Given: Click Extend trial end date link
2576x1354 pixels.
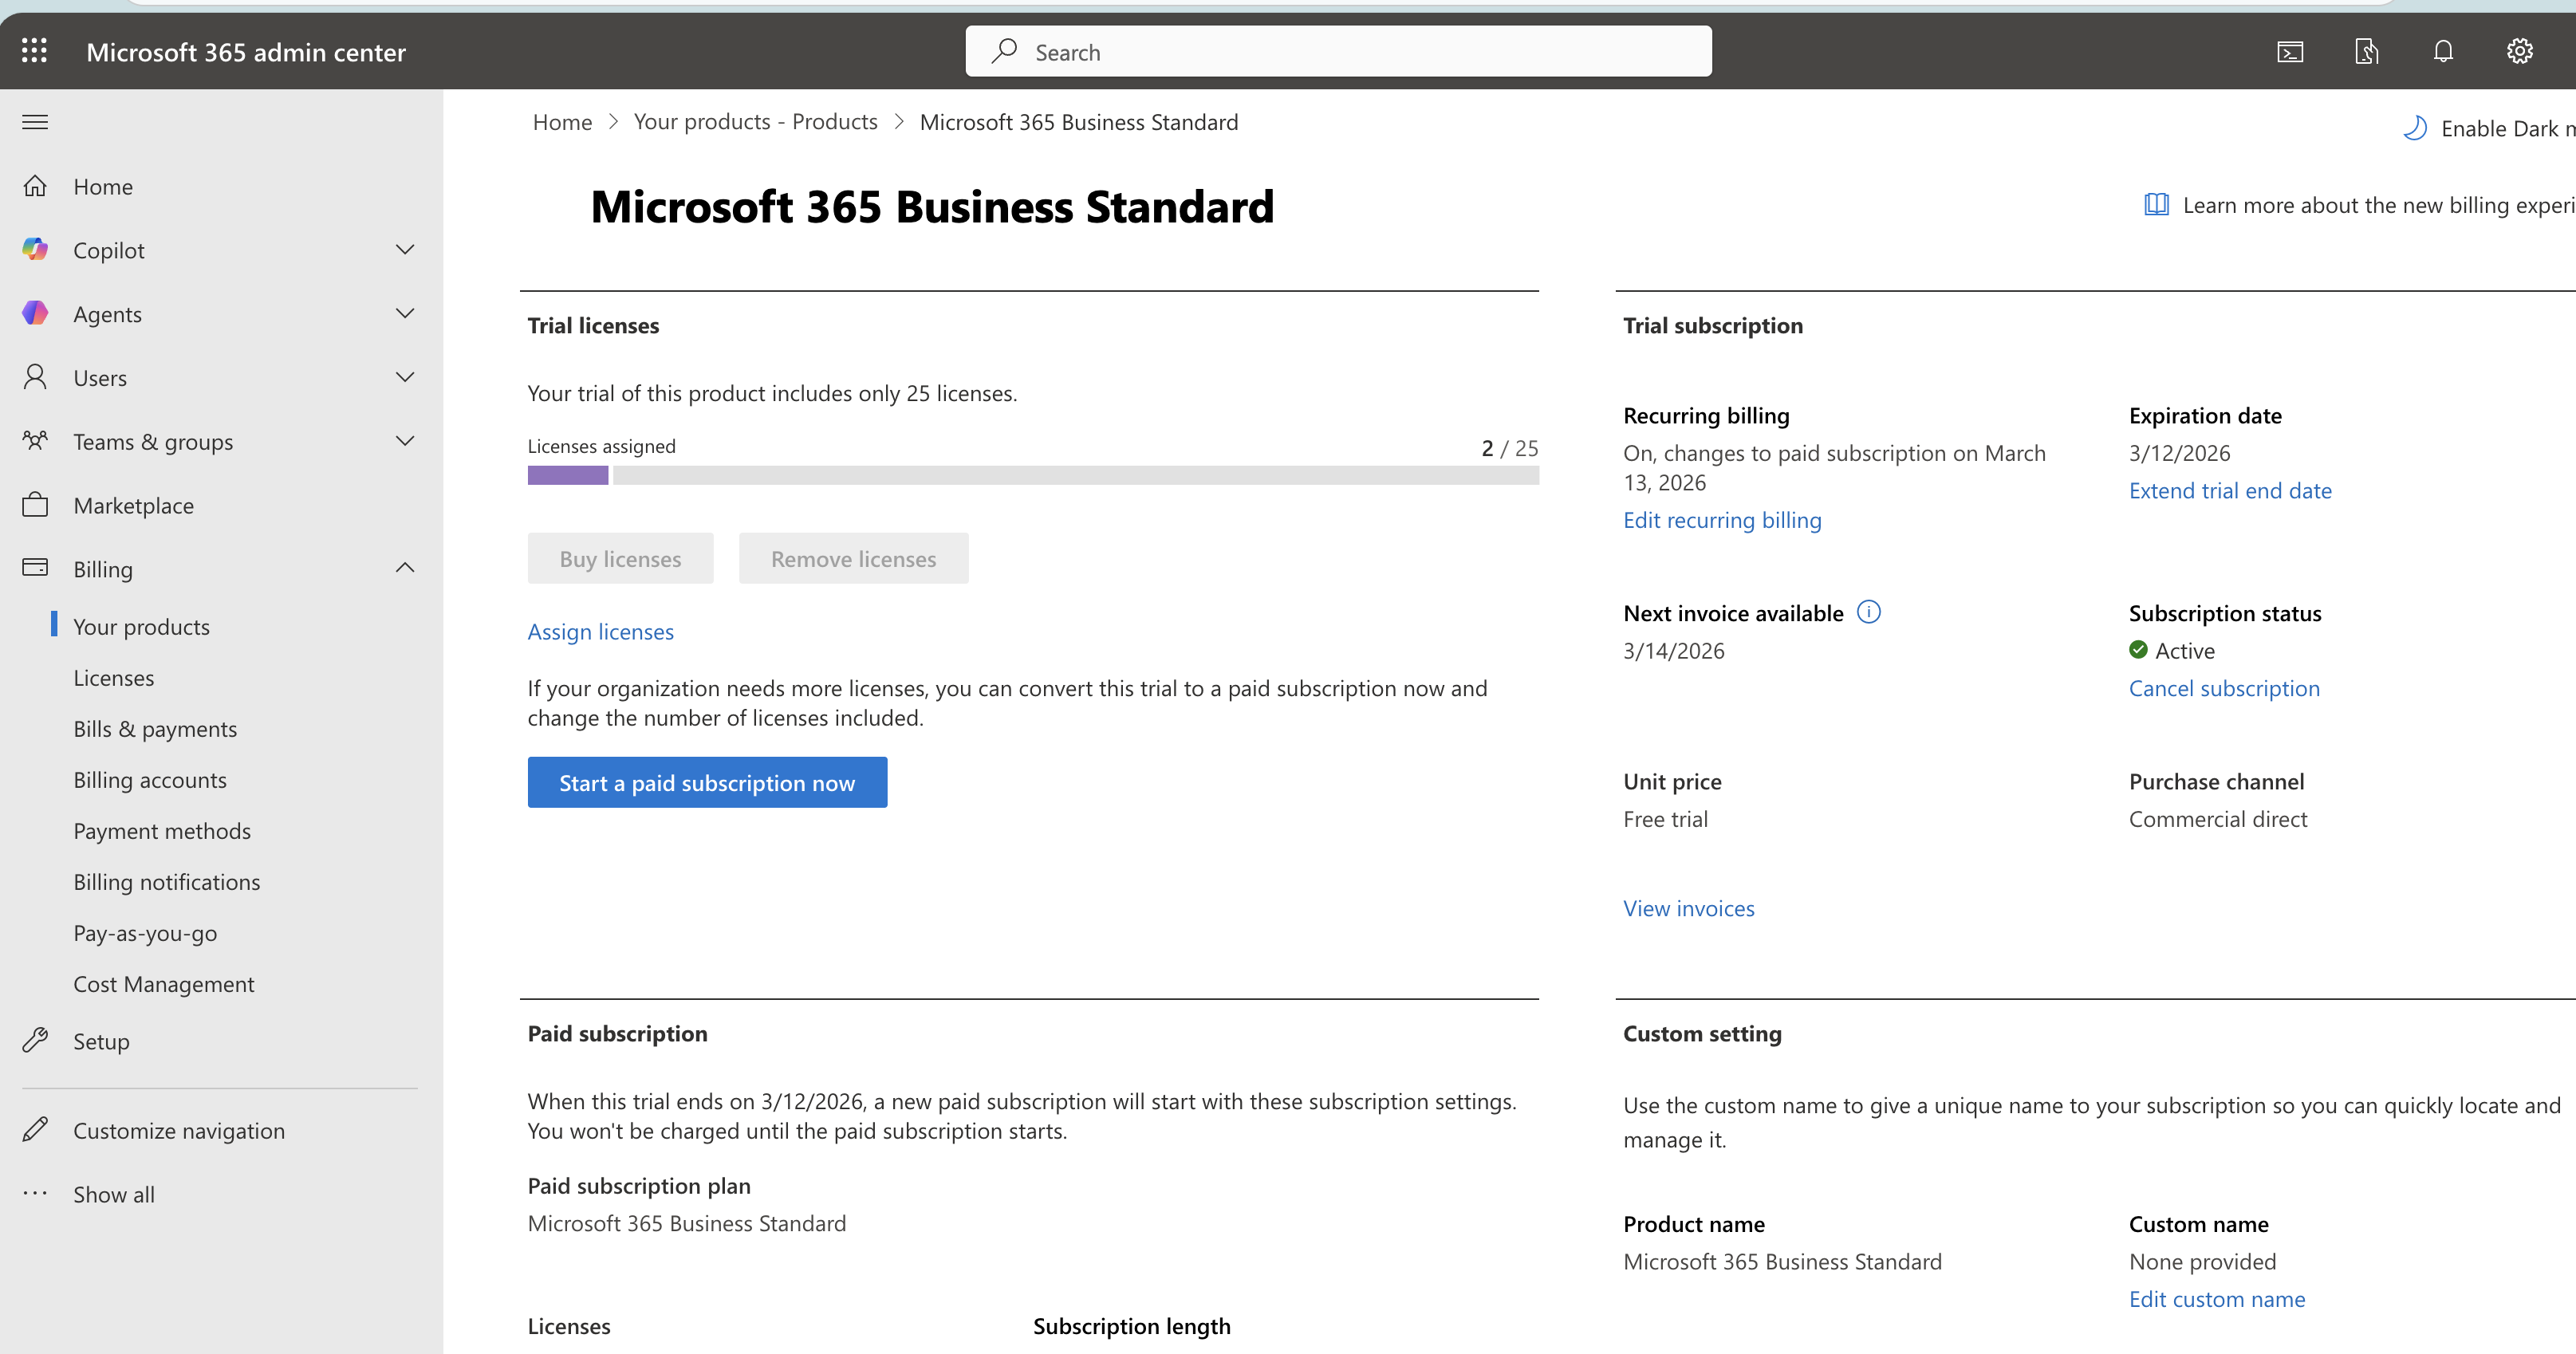Looking at the screenshot, I should [2230, 490].
